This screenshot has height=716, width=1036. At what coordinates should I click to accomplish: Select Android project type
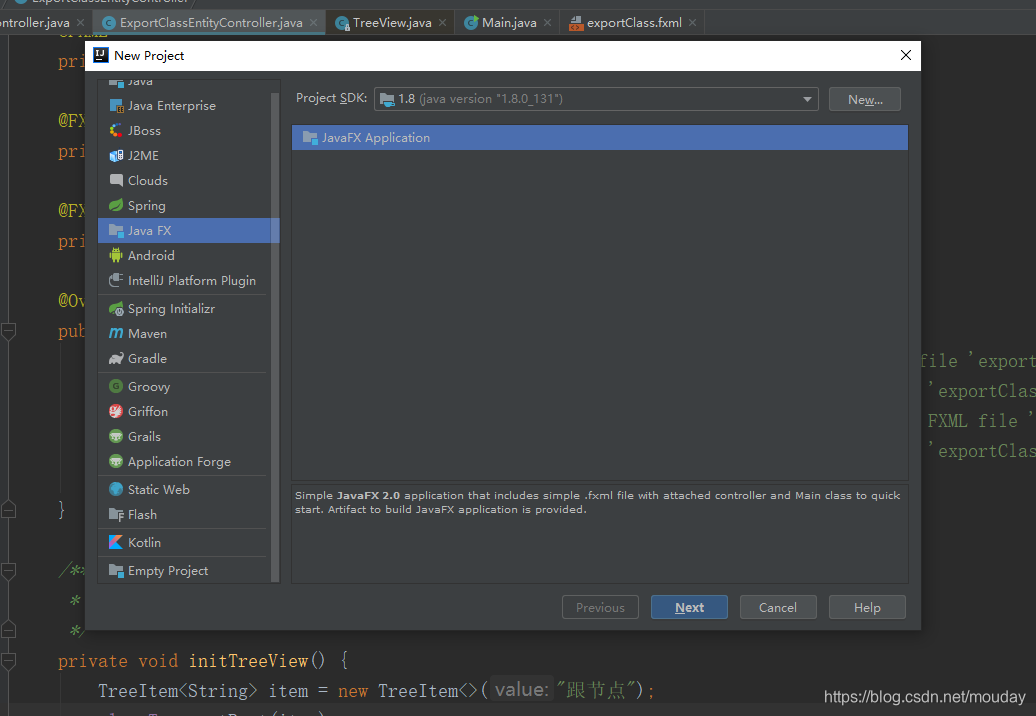pyautogui.click(x=184, y=256)
